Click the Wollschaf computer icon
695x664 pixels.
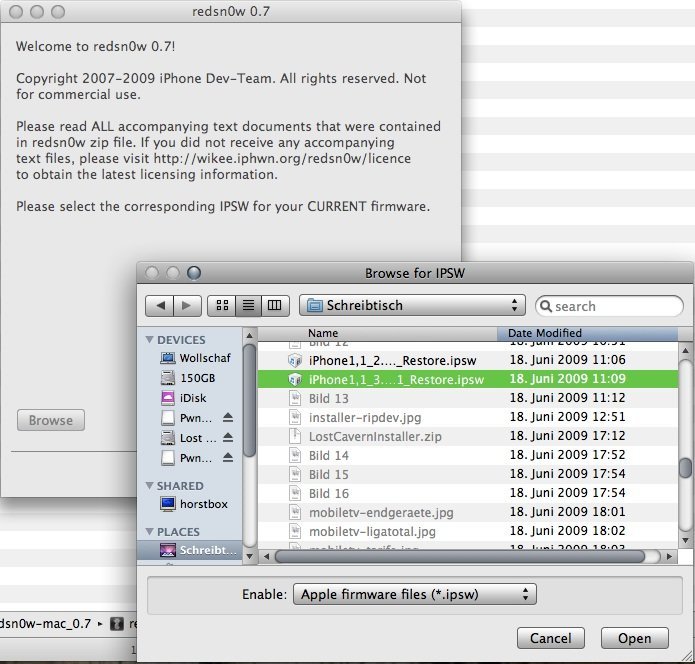(168, 358)
